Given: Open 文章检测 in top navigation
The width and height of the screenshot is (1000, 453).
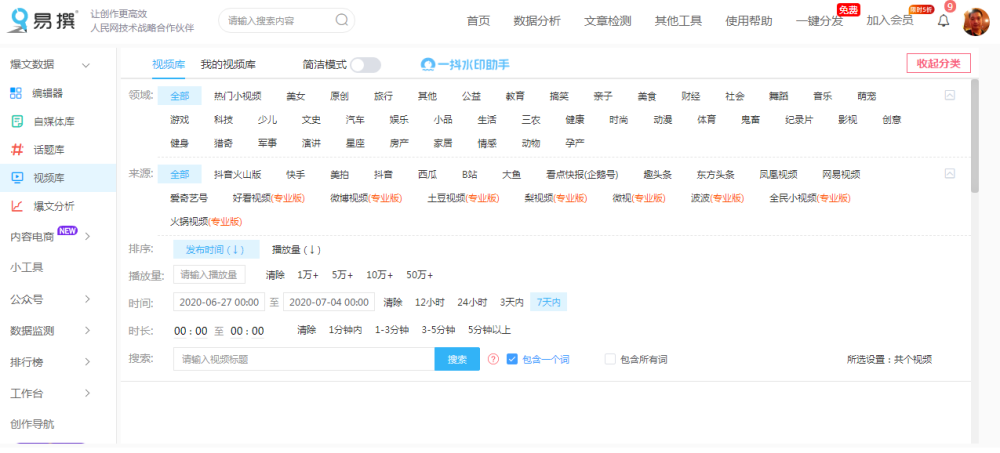Looking at the screenshot, I should pos(607,20).
